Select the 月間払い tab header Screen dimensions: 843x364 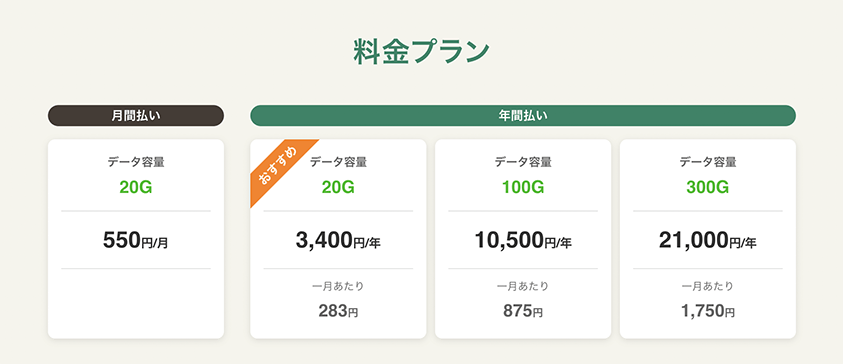136,116
